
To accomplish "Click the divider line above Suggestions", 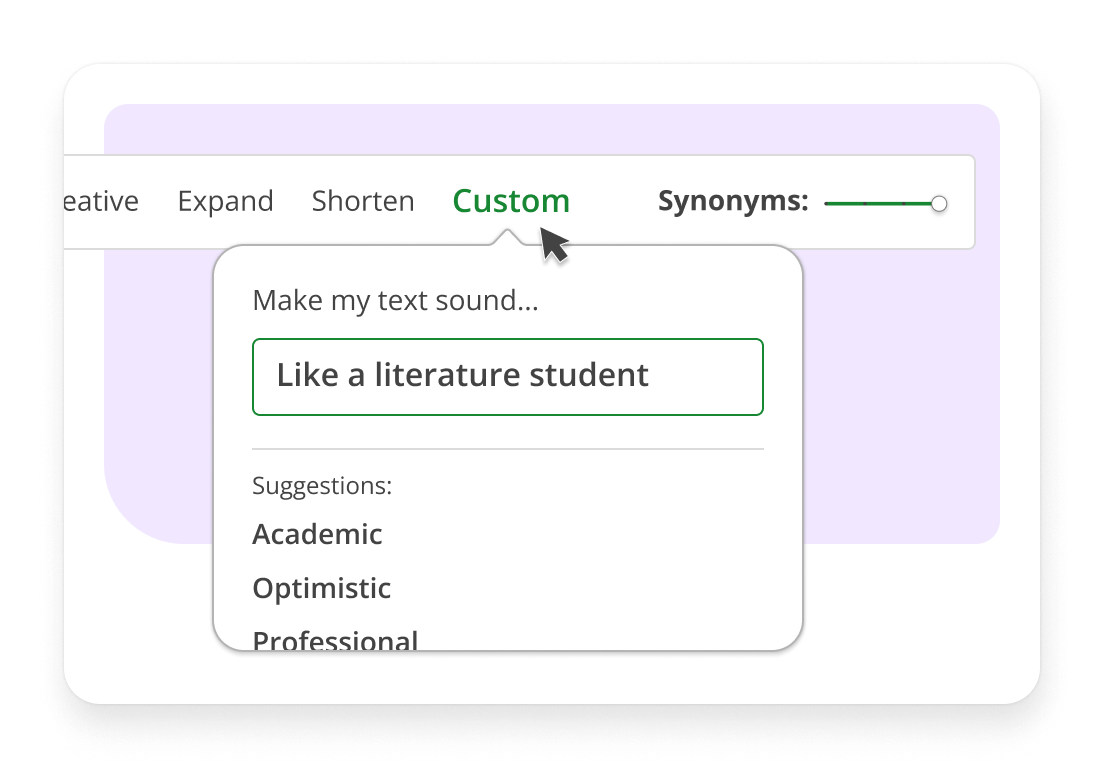I will (507, 449).
